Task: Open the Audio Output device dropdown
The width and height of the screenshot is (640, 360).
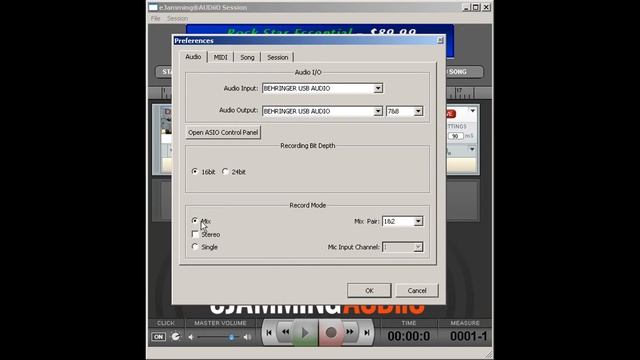Action: (378, 111)
